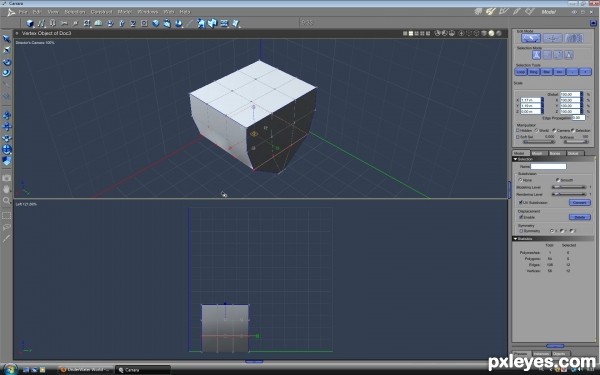This screenshot has height=375, width=600.
Task: Select the cube primitive tool in top toolbar
Action: [29, 24]
